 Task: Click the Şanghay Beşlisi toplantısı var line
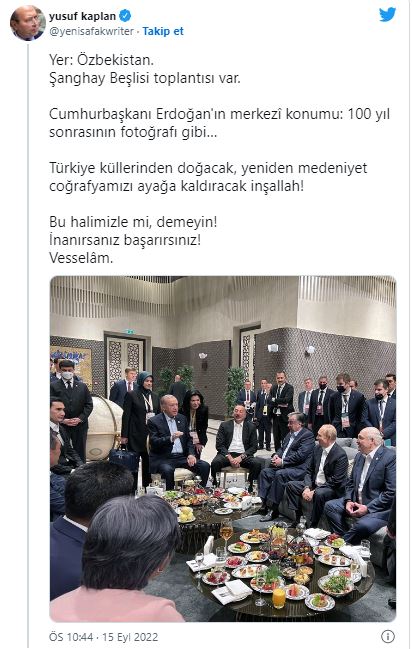click(145, 78)
